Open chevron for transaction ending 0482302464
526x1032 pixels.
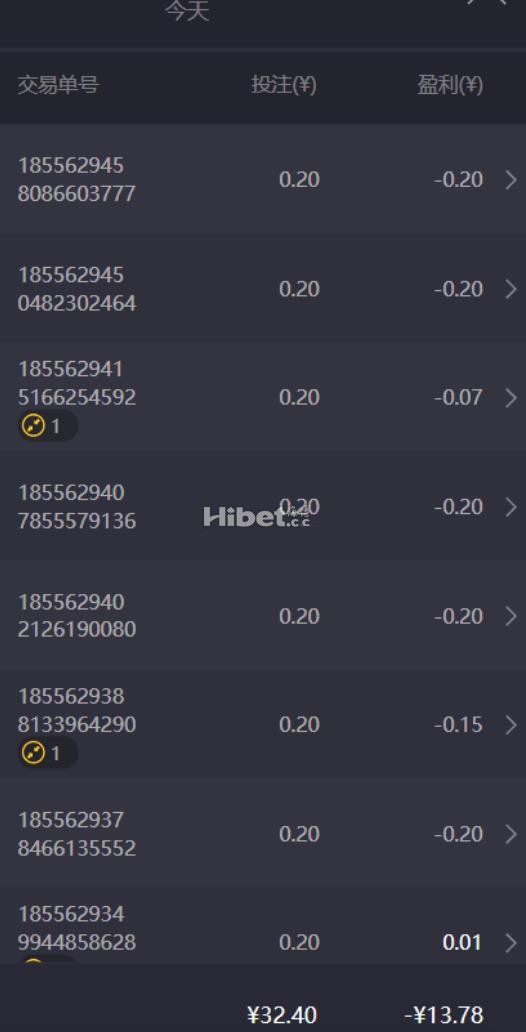point(511,289)
